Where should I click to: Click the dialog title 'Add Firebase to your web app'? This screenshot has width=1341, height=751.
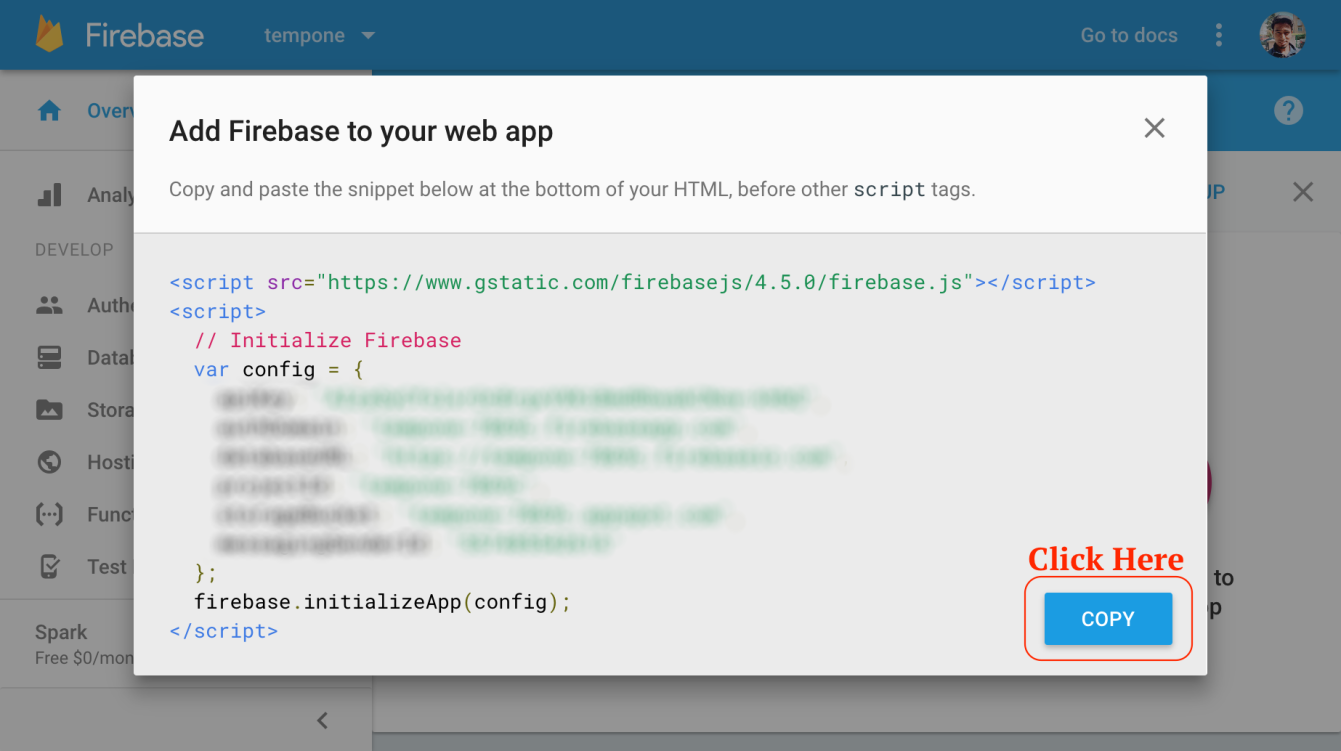(x=361, y=131)
